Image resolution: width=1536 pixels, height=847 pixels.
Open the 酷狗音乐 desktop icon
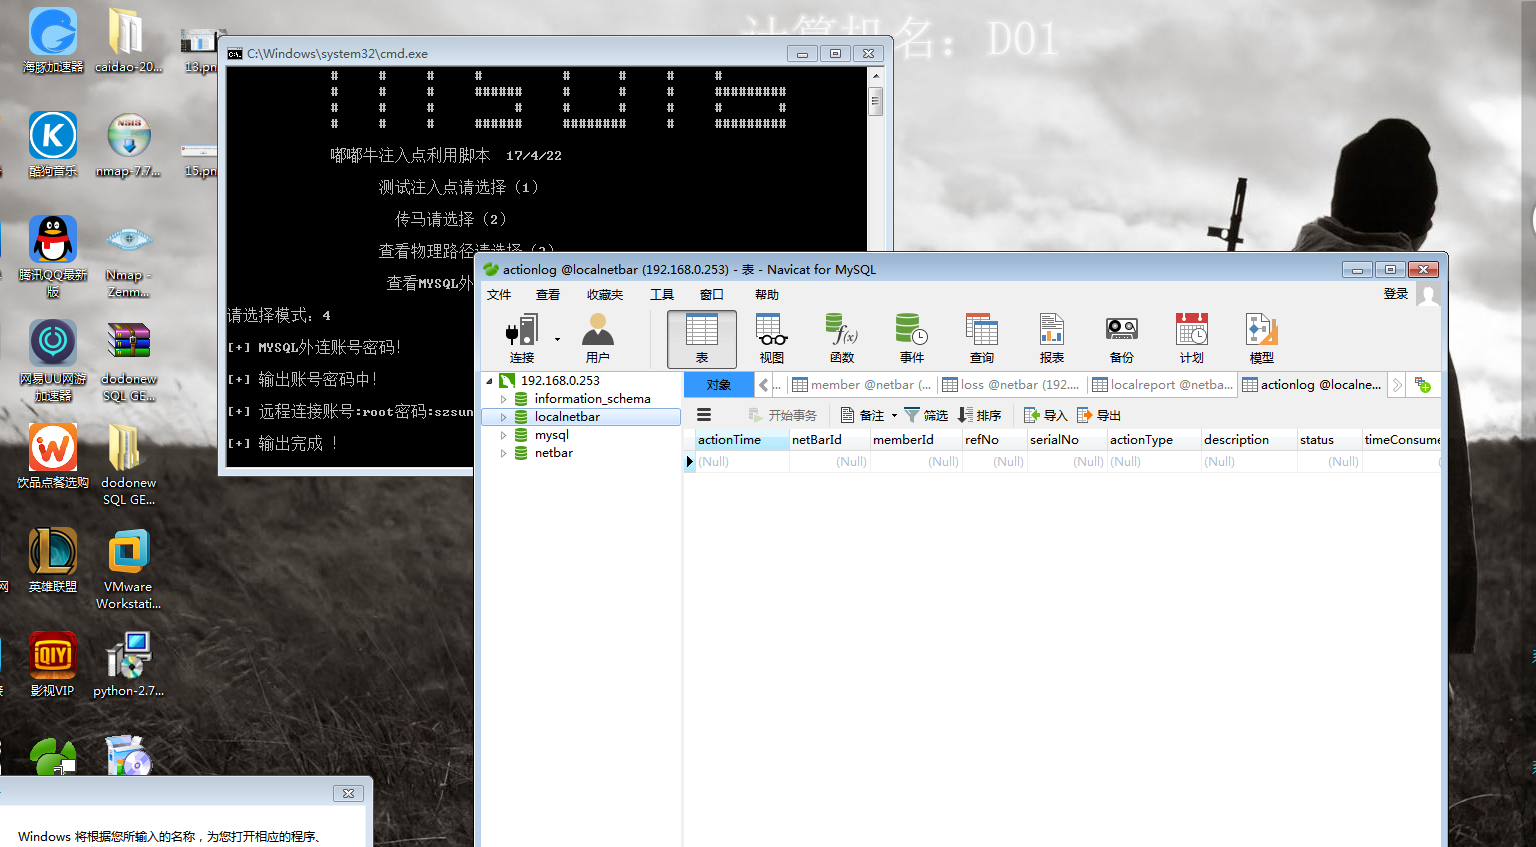53,145
